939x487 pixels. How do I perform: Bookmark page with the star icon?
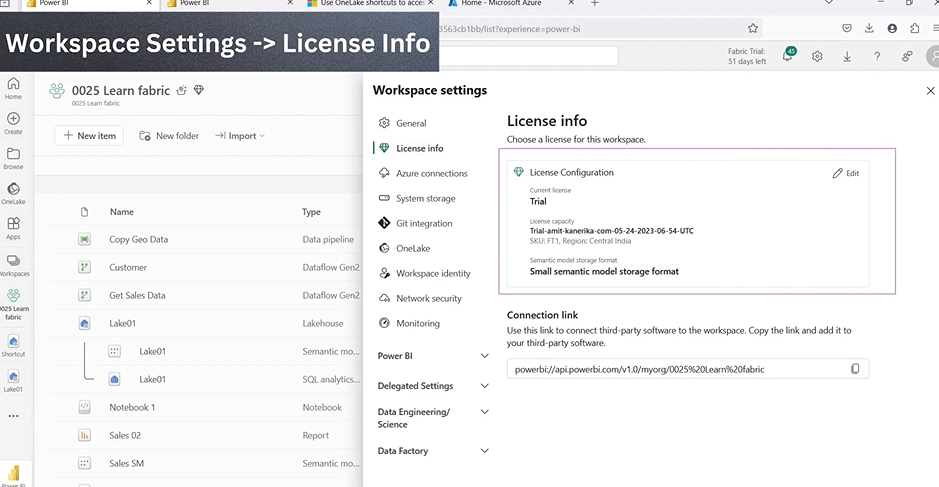753,28
